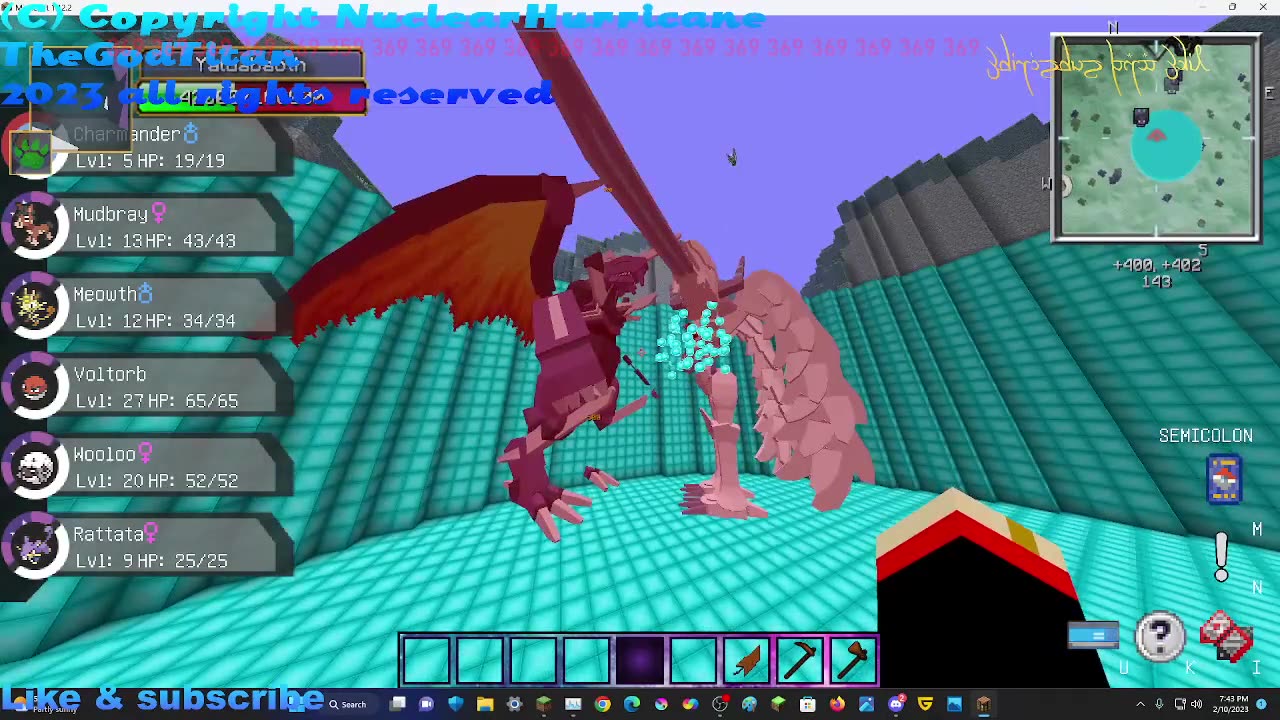Open File Explorer from the taskbar

(x=485, y=704)
